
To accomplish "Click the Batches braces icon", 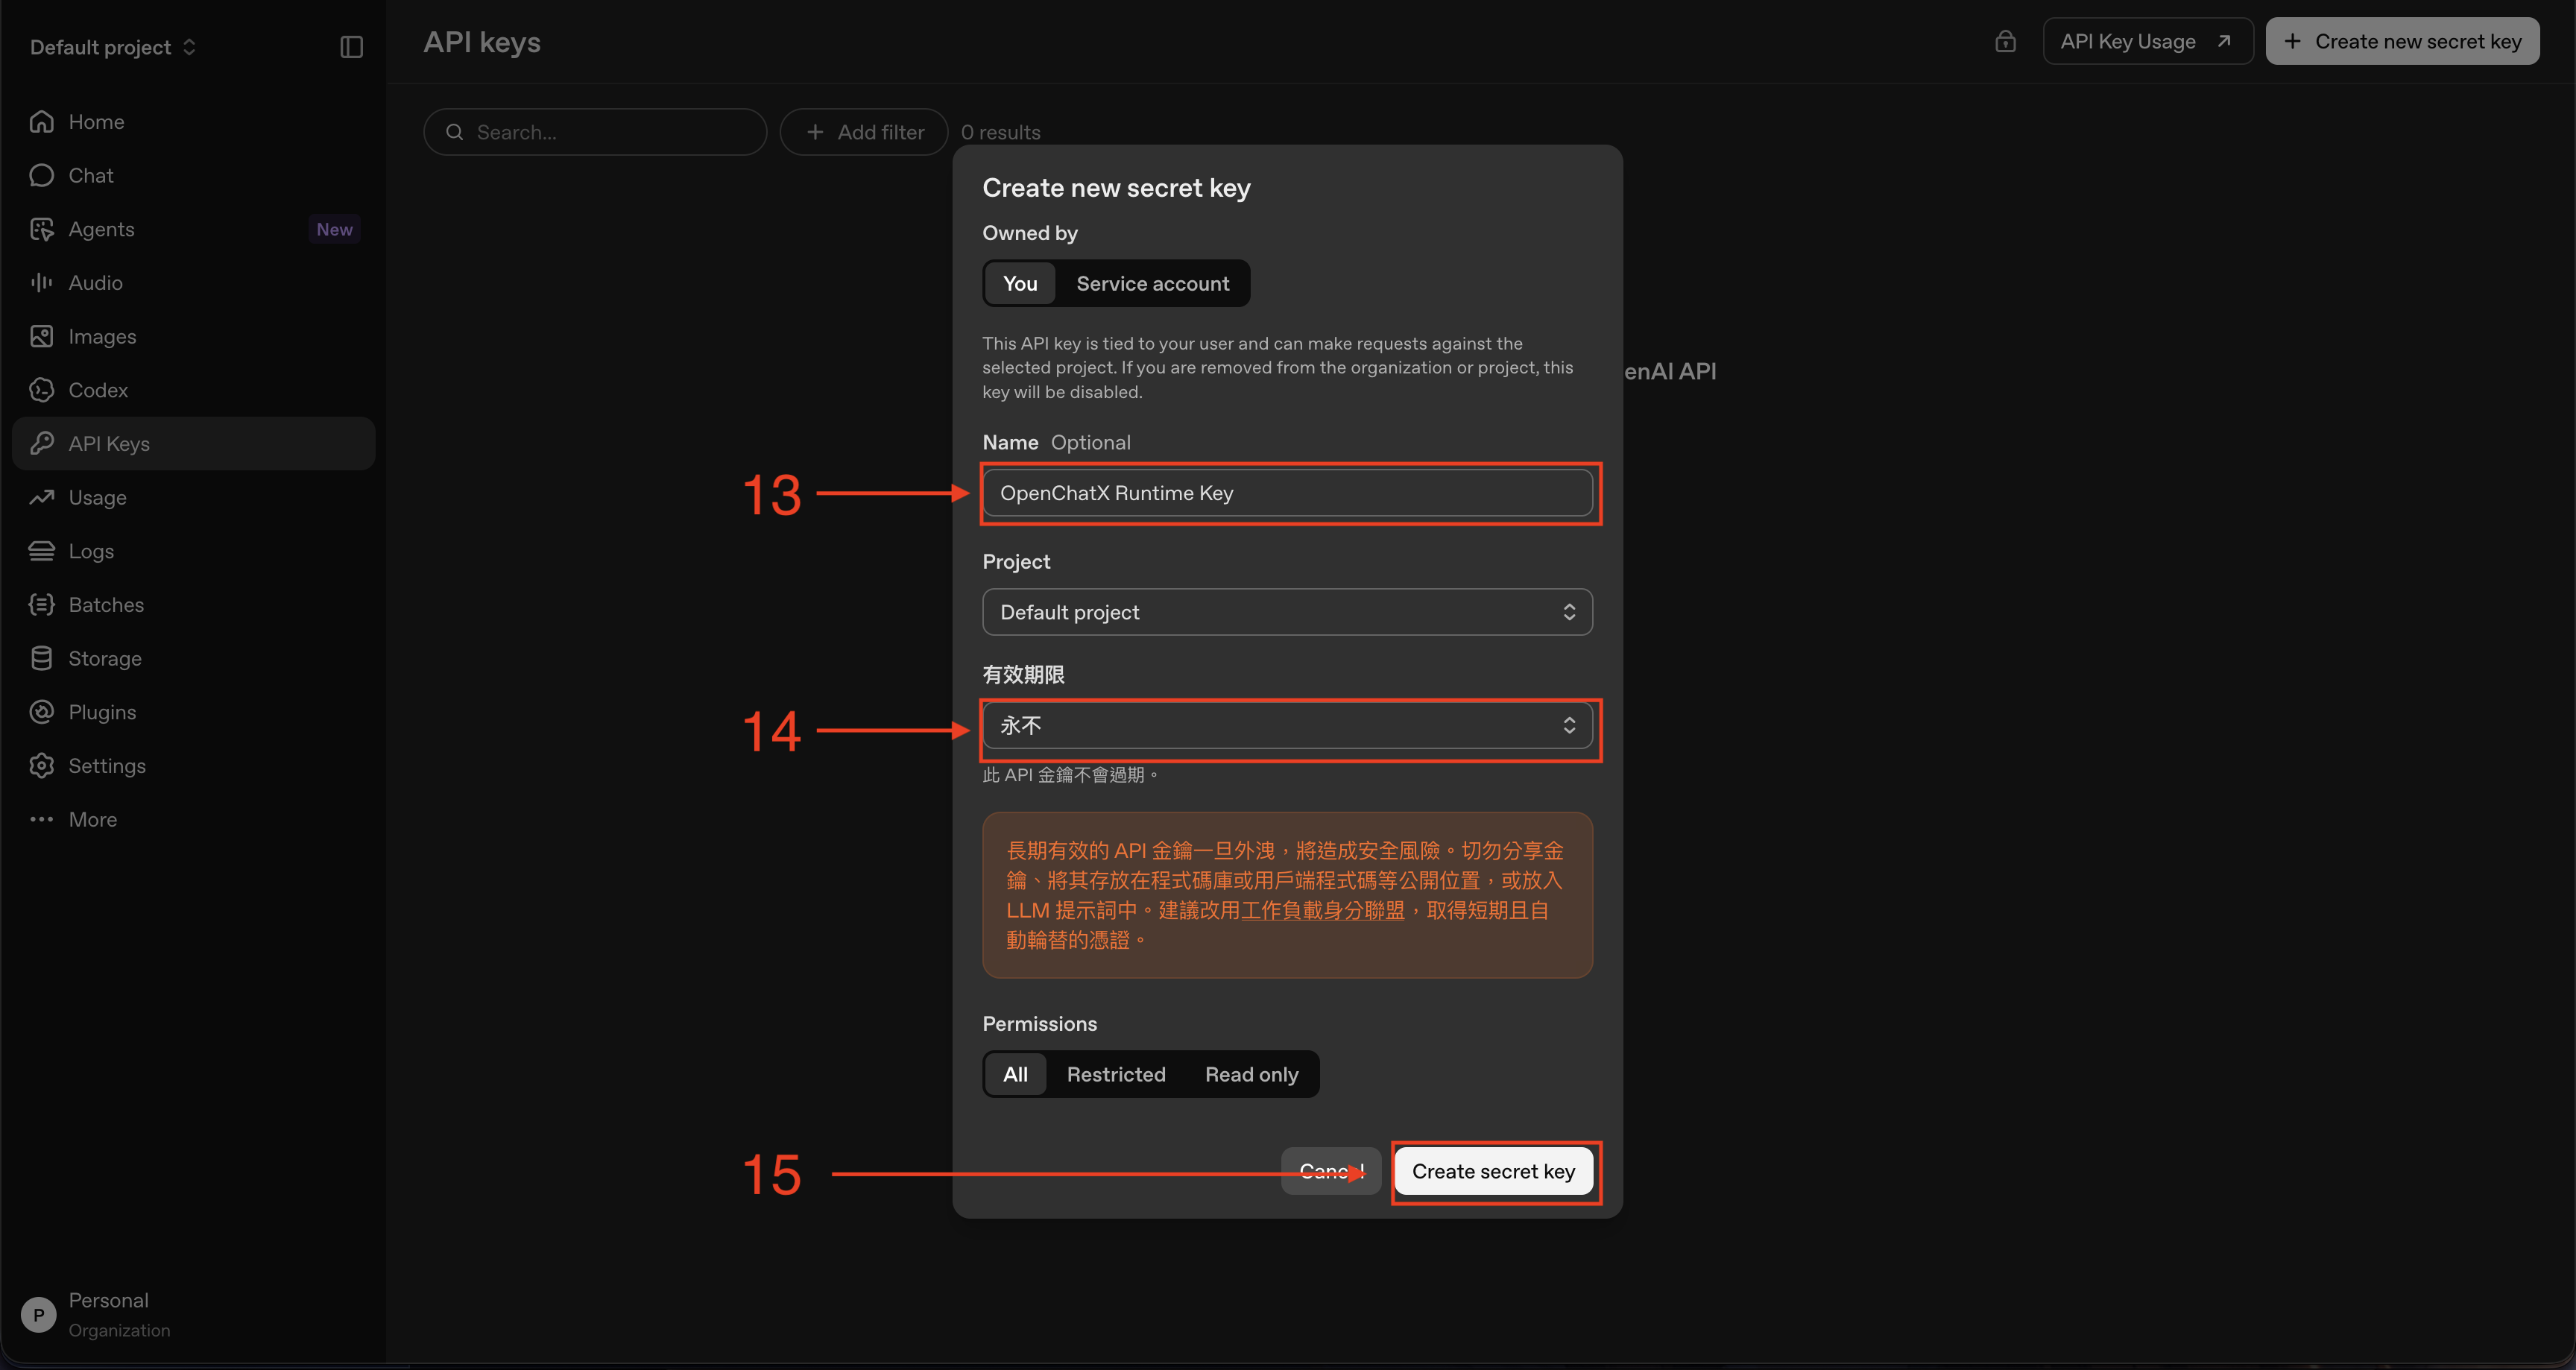I will click(42, 605).
